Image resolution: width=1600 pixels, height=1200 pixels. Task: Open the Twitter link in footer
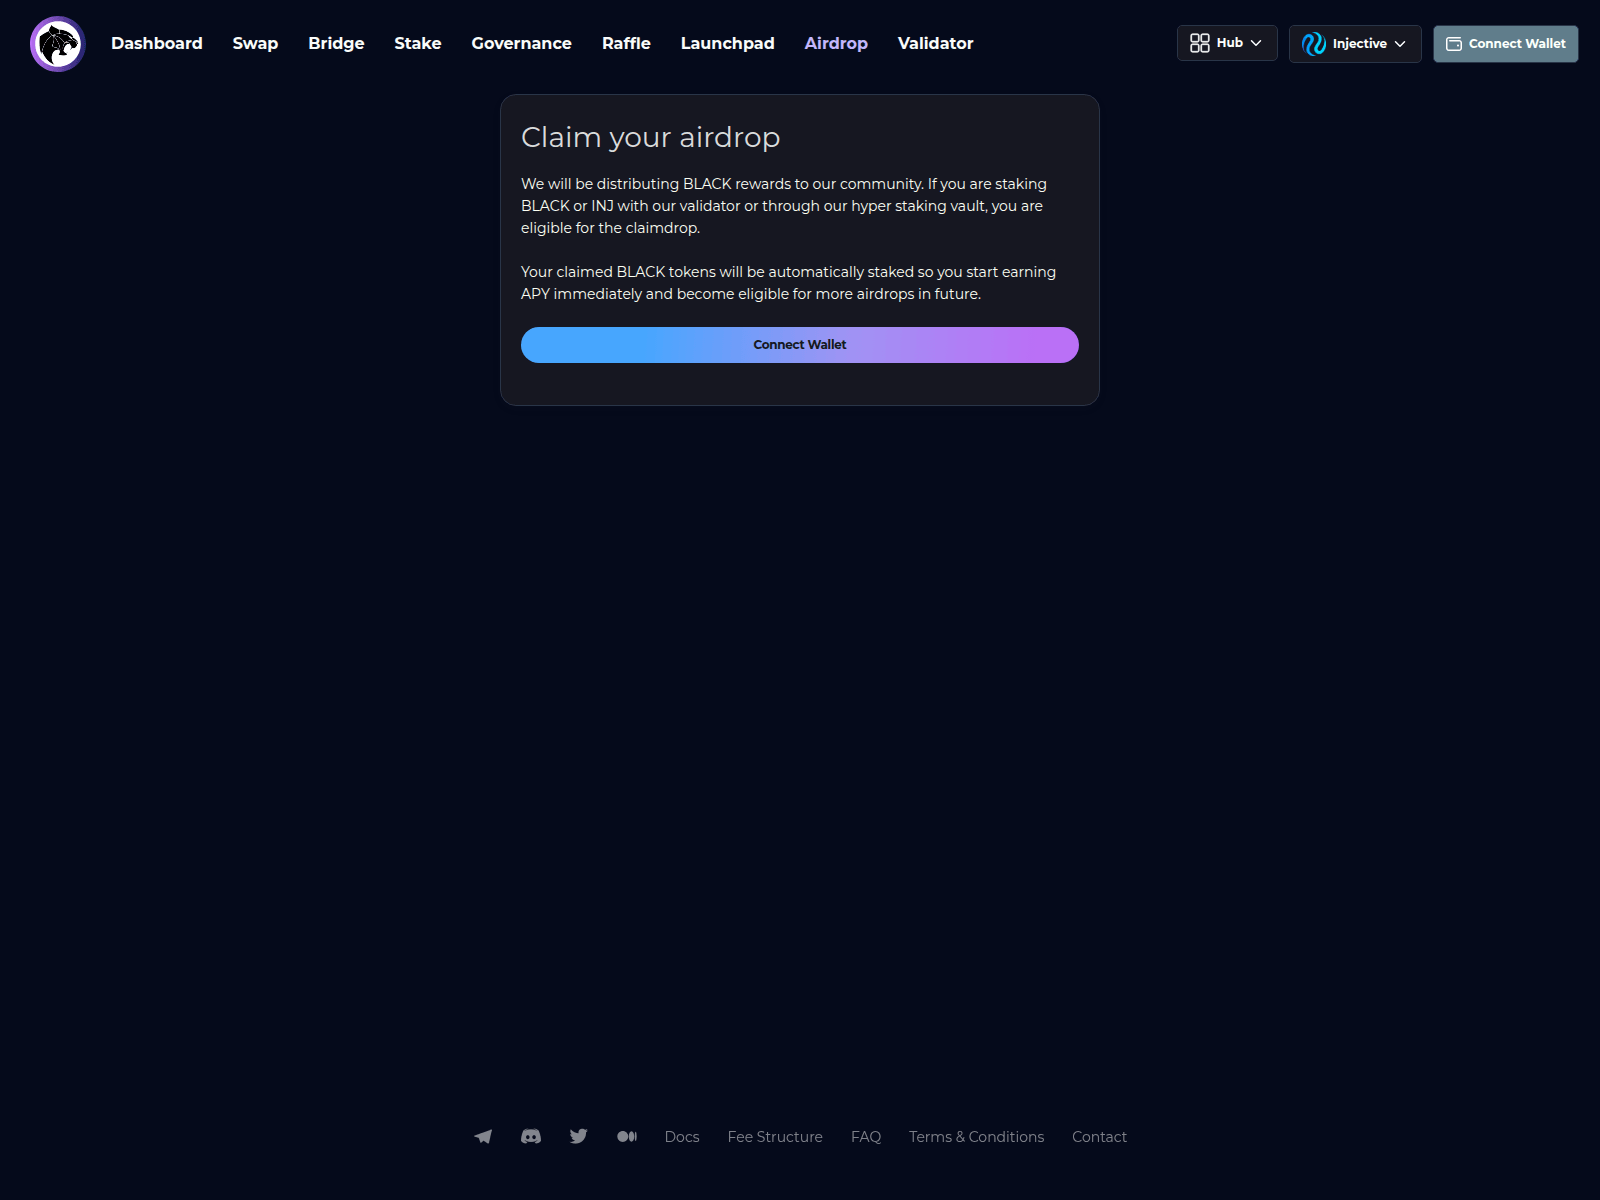(579, 1137)
